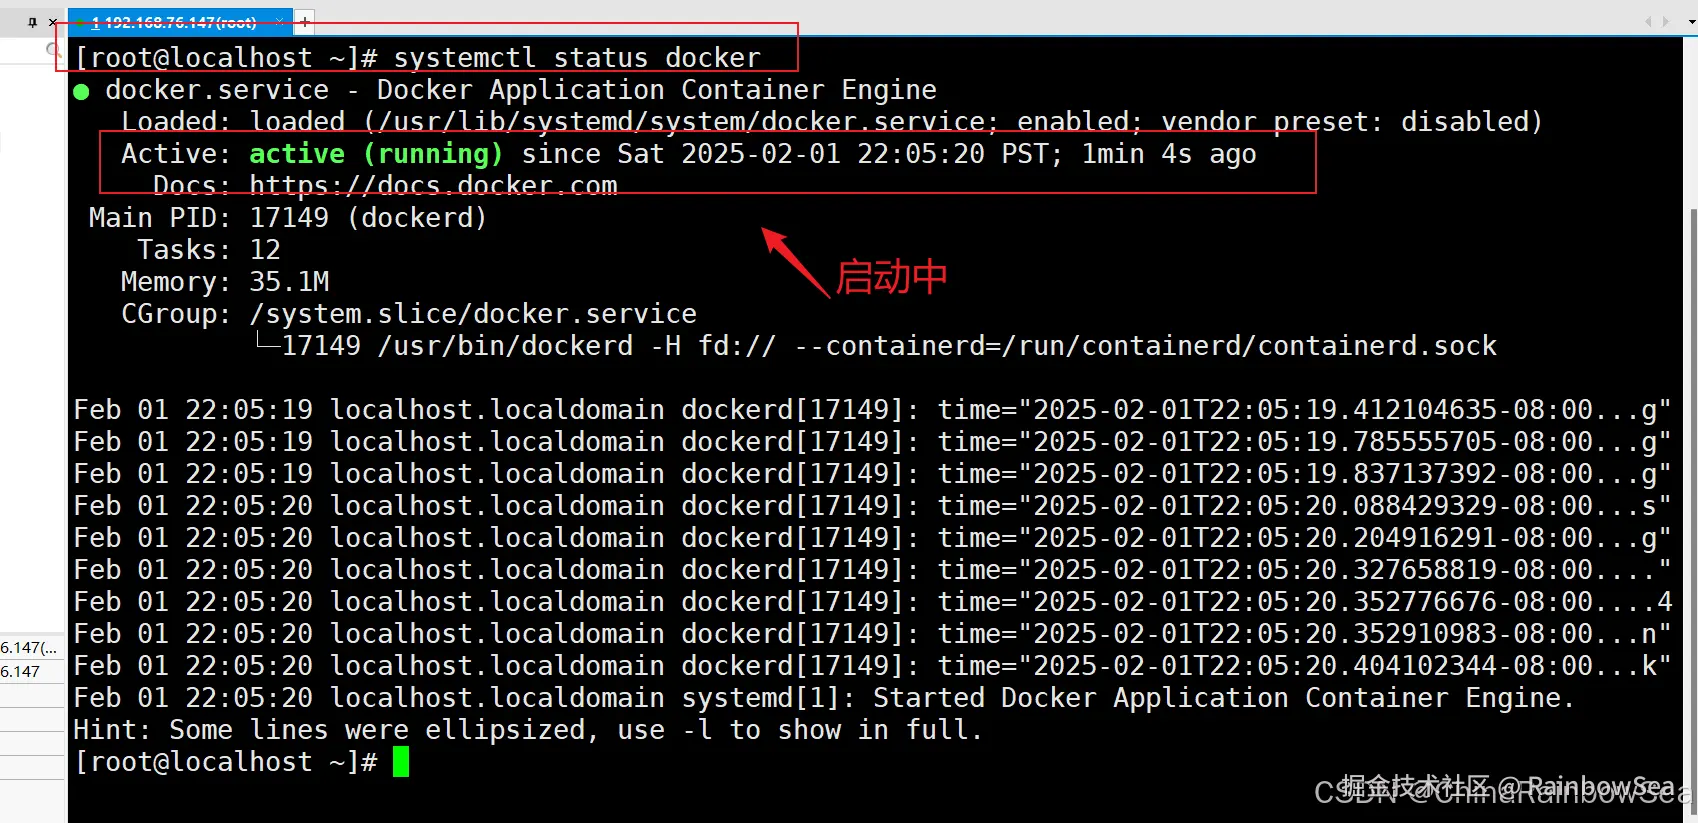Click the green terminal cursor at prompt
This screenshot has height=823, width=1698.
pyautogui.click(x=401, y=761)
